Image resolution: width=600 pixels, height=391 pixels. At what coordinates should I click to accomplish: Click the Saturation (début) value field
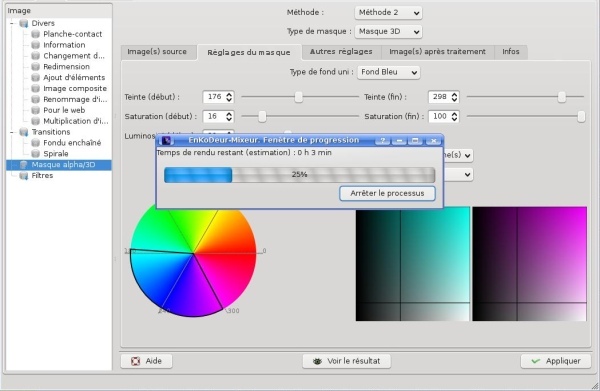point(213,116)
